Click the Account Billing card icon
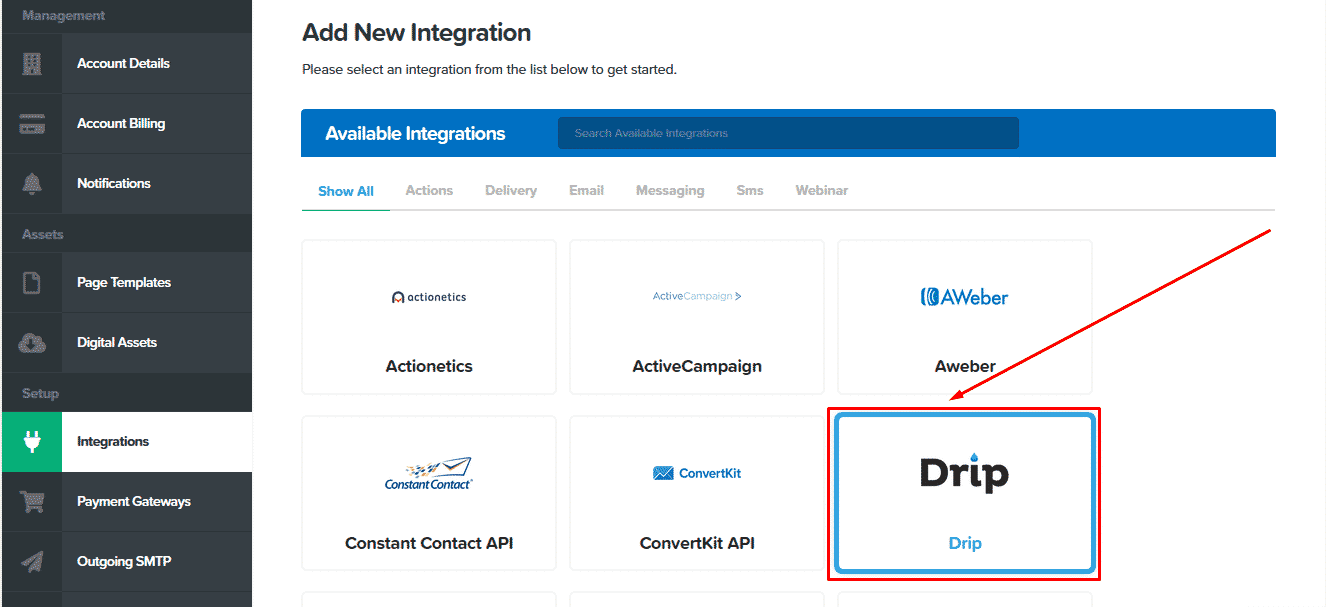Image resolution: width=1326 pixels, height=607 pixels. pyautogui.click(x=31, y=124)
